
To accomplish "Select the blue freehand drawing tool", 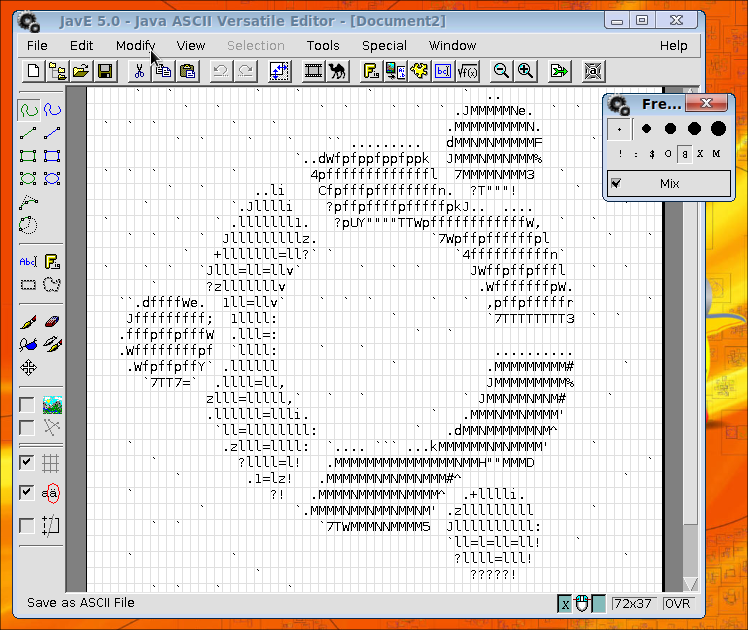I will coord(52,110).
